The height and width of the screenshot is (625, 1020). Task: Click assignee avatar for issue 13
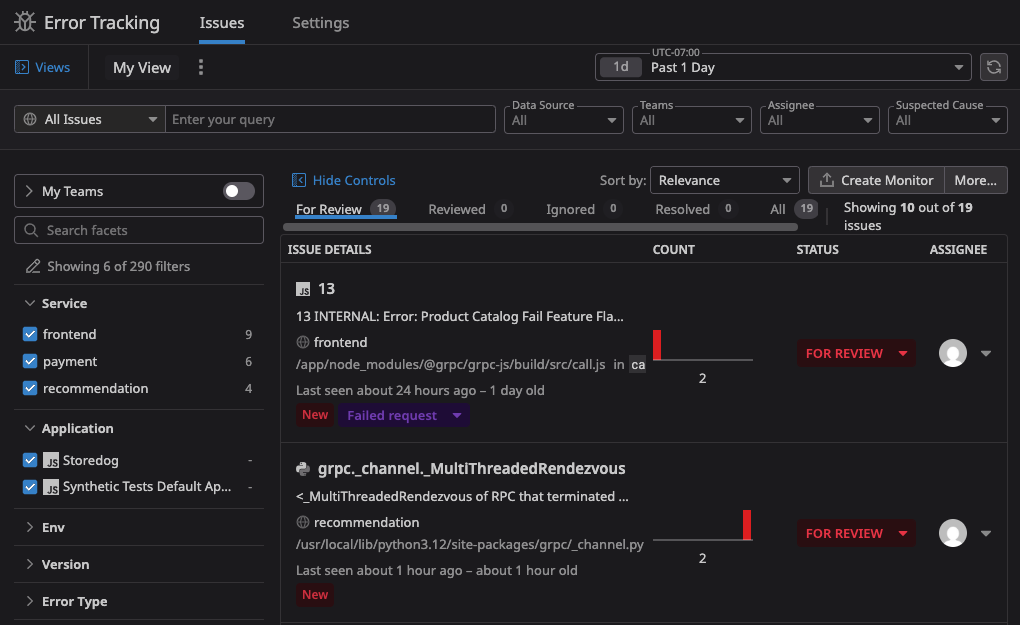[x=953, y=353]
